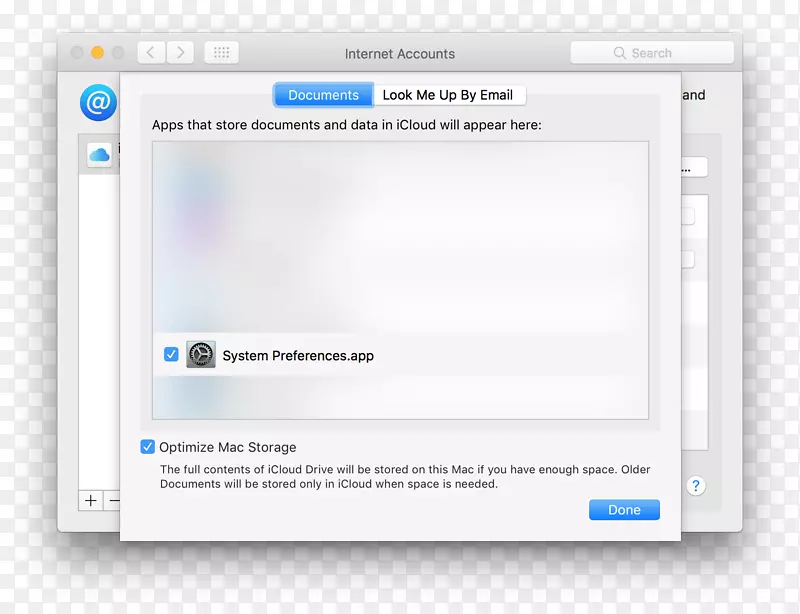Click the Search field in the toolbar
800x614 pixels.
pyautogui.click(x=652, y=53)
